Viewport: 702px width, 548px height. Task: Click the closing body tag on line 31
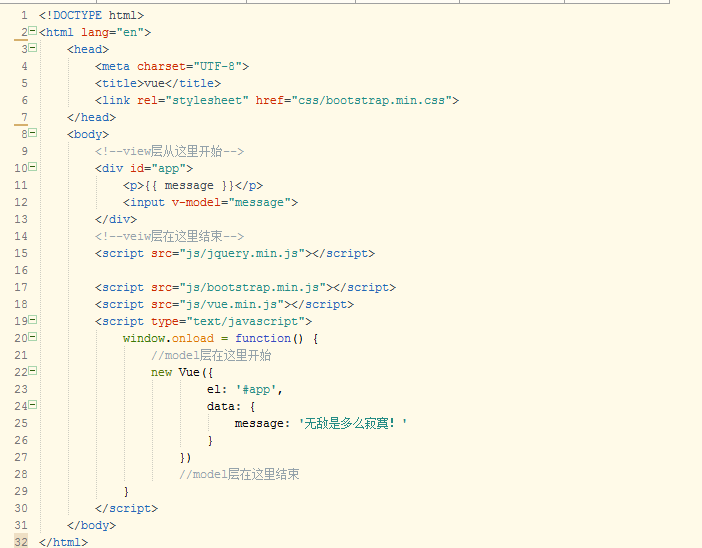pyautogui.click(x=91, y=525)
